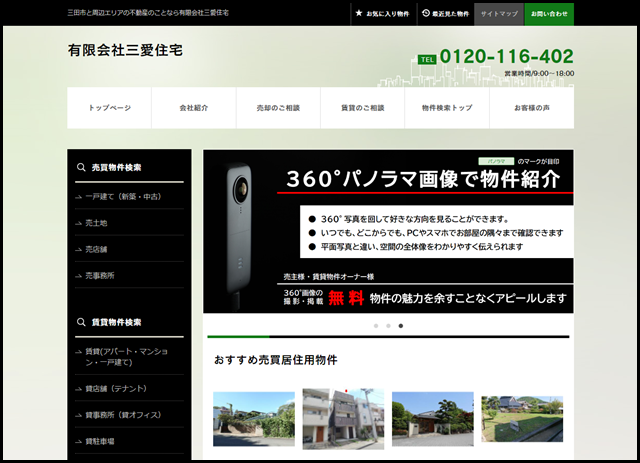640x463 pixels.
Task: Open fourth property thumbnail of grassy lot
Action: pyautogui.click(x=522, y=419)
